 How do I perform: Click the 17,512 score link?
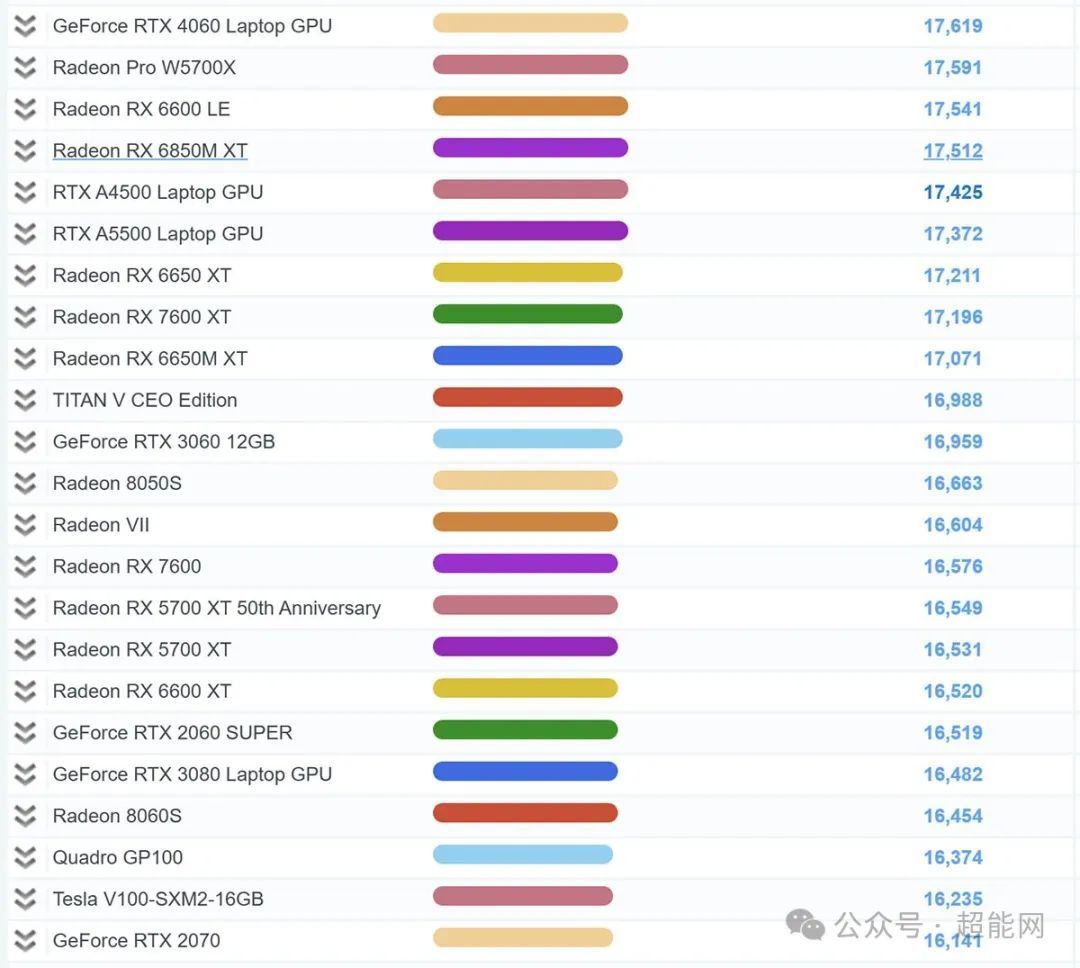pos(953,151)
